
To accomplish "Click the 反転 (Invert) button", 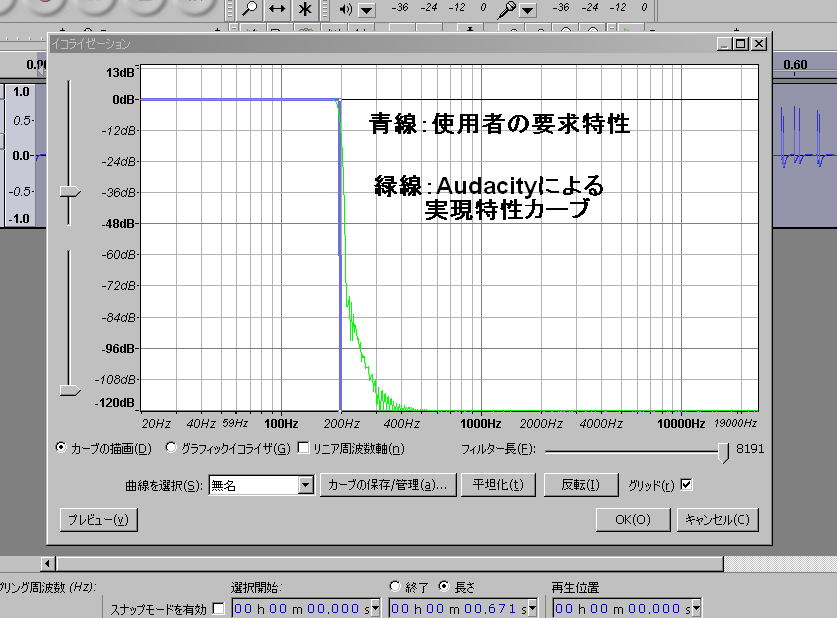I will (x=581, y=485).
